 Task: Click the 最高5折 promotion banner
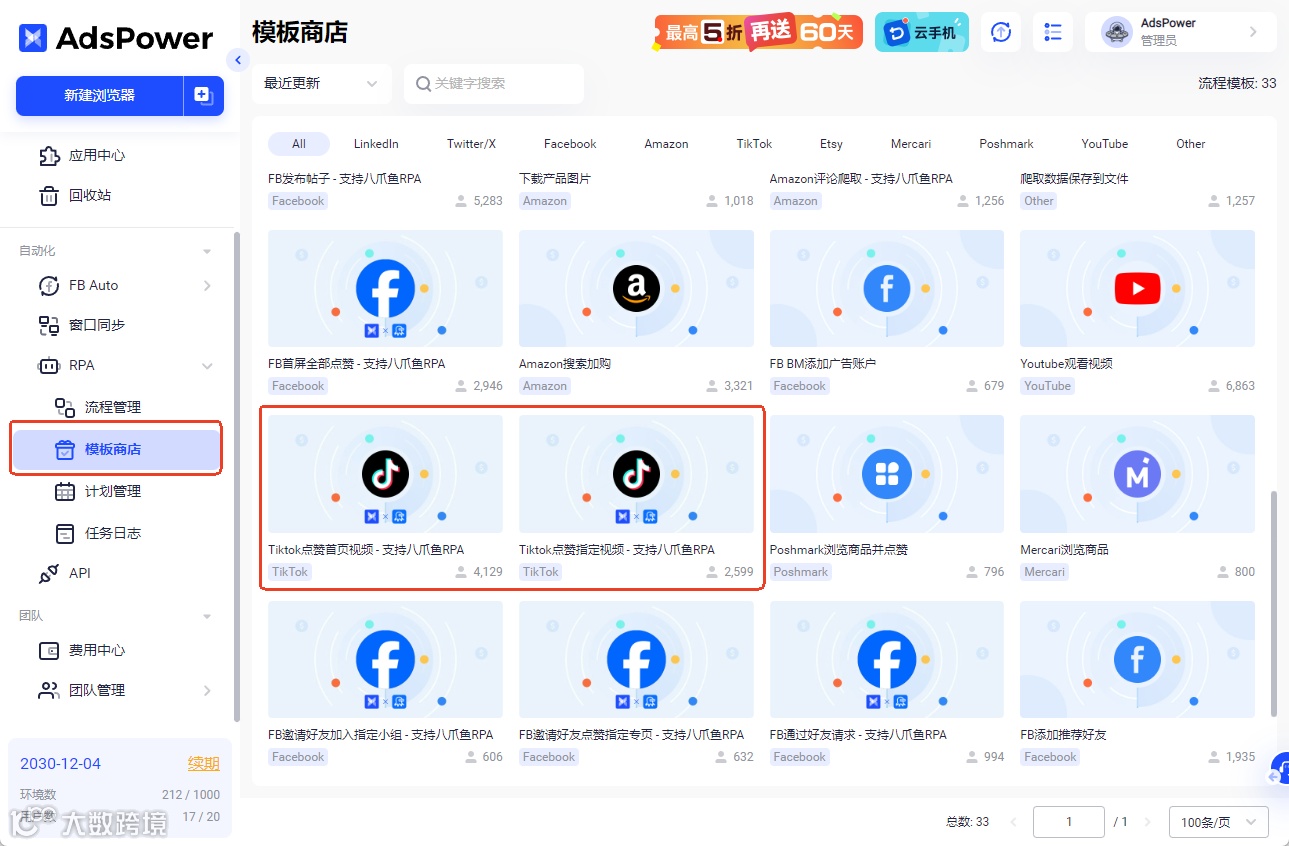[759, 32]
